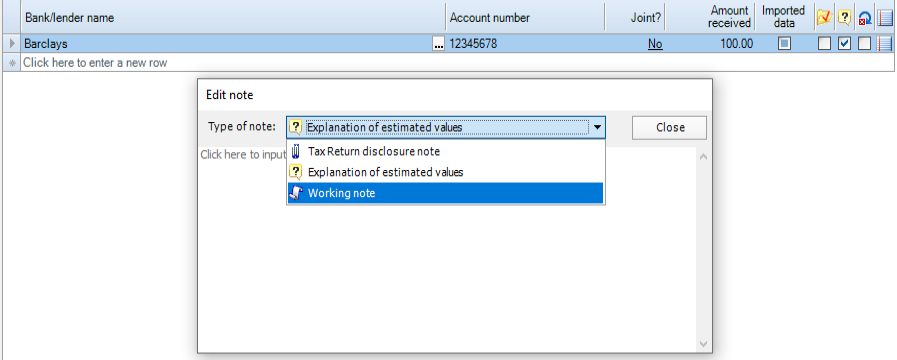The image size is (897, 360).
Task: Choose Working note option
Action: pos(446,193)
